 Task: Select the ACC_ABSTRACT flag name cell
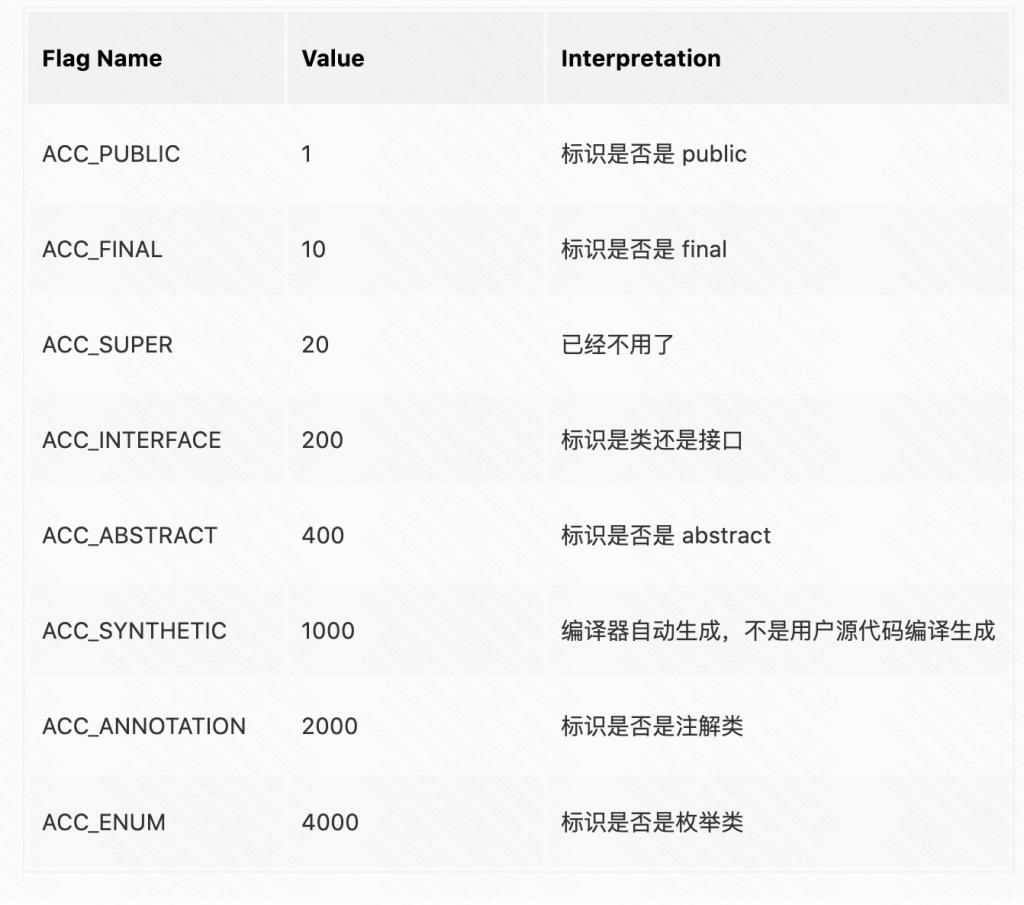(129, 536)
